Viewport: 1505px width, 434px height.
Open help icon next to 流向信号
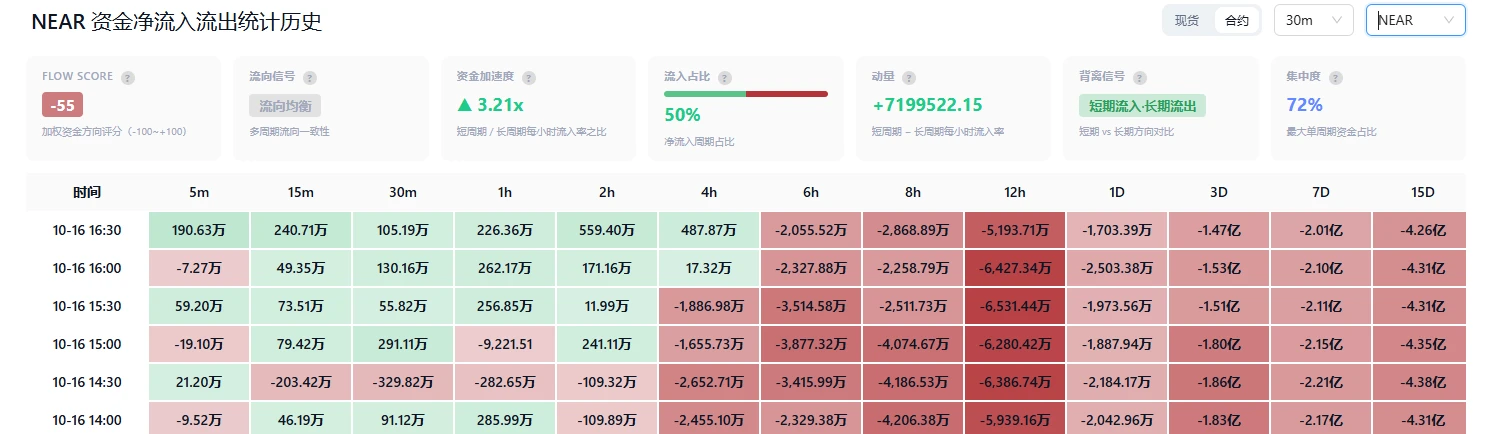(310, 77)
